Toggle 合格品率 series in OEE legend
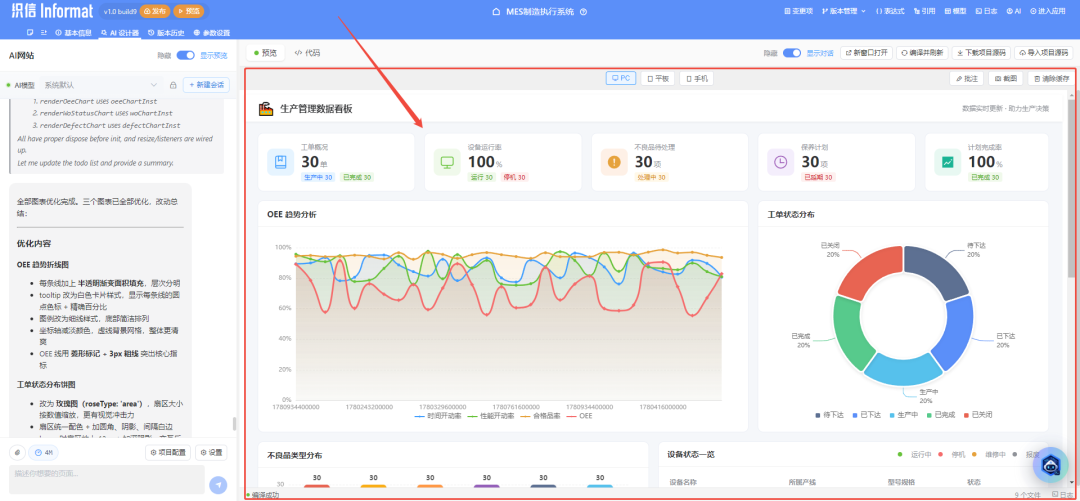 coord(541,416)
